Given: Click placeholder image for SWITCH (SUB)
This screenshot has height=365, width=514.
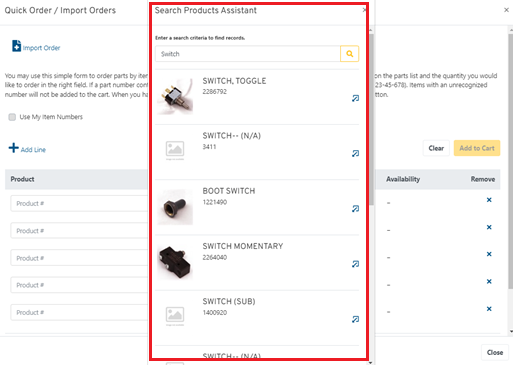Looking at the screenshot, I should [x=175, y=316].
